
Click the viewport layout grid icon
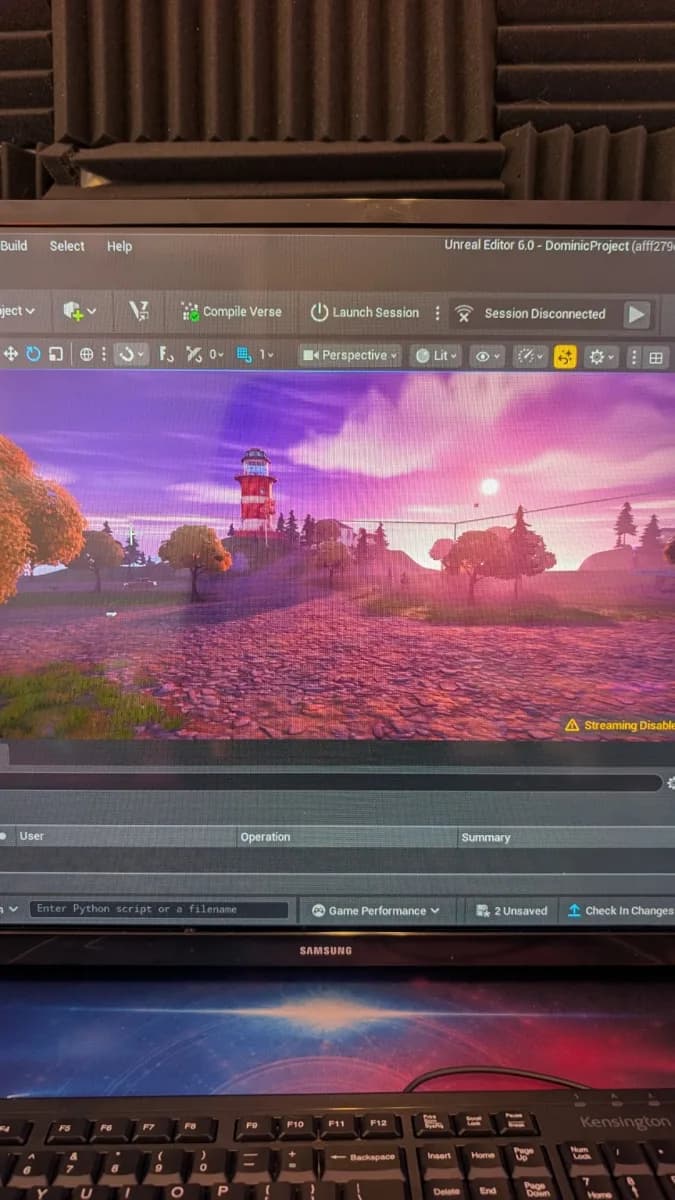pyautogui.click(x=656, y=357)
